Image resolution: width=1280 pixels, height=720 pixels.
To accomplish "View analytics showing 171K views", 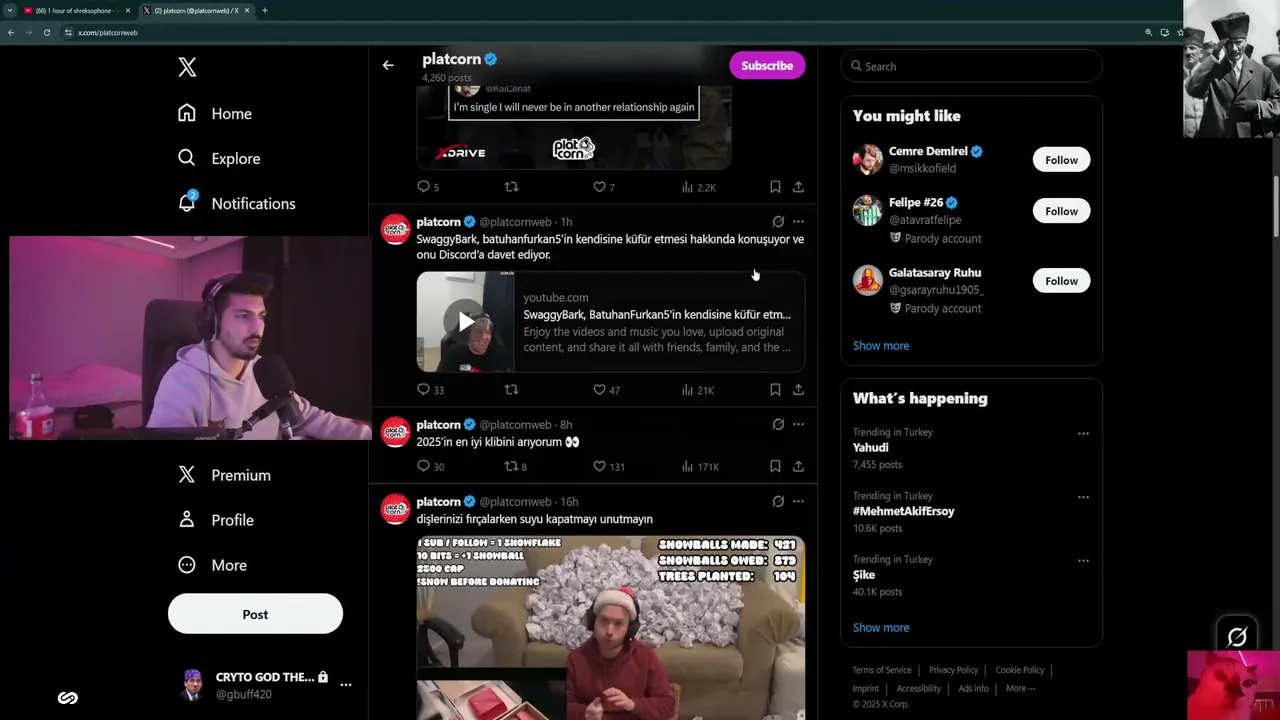I will pyautogui.click(x=699, y=466).
